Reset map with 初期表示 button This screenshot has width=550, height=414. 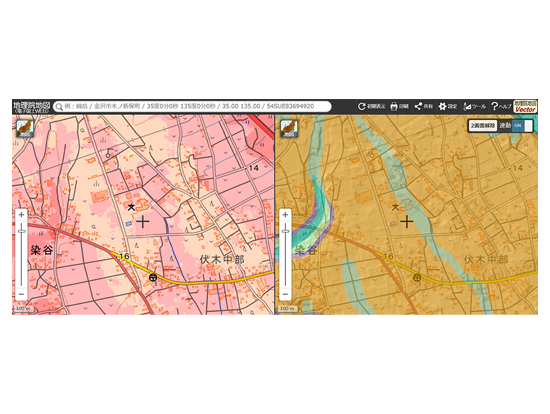click(x=371, y=106)
